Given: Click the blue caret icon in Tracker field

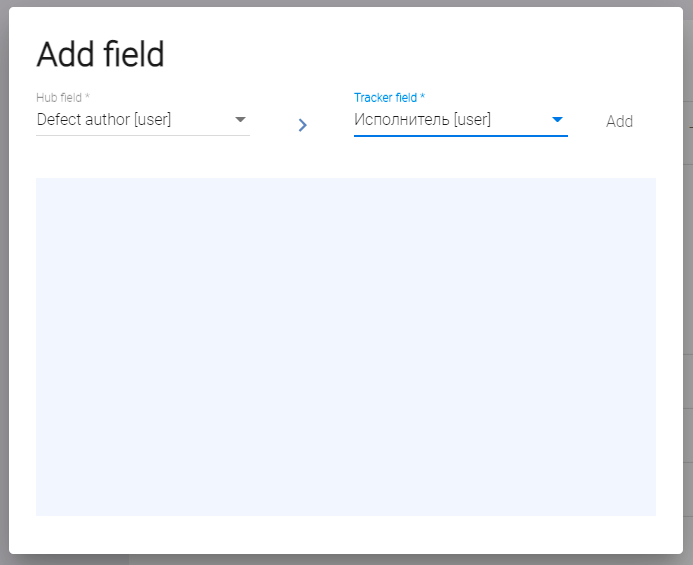Looking at the screenshot, I should (x=558, y=120).
